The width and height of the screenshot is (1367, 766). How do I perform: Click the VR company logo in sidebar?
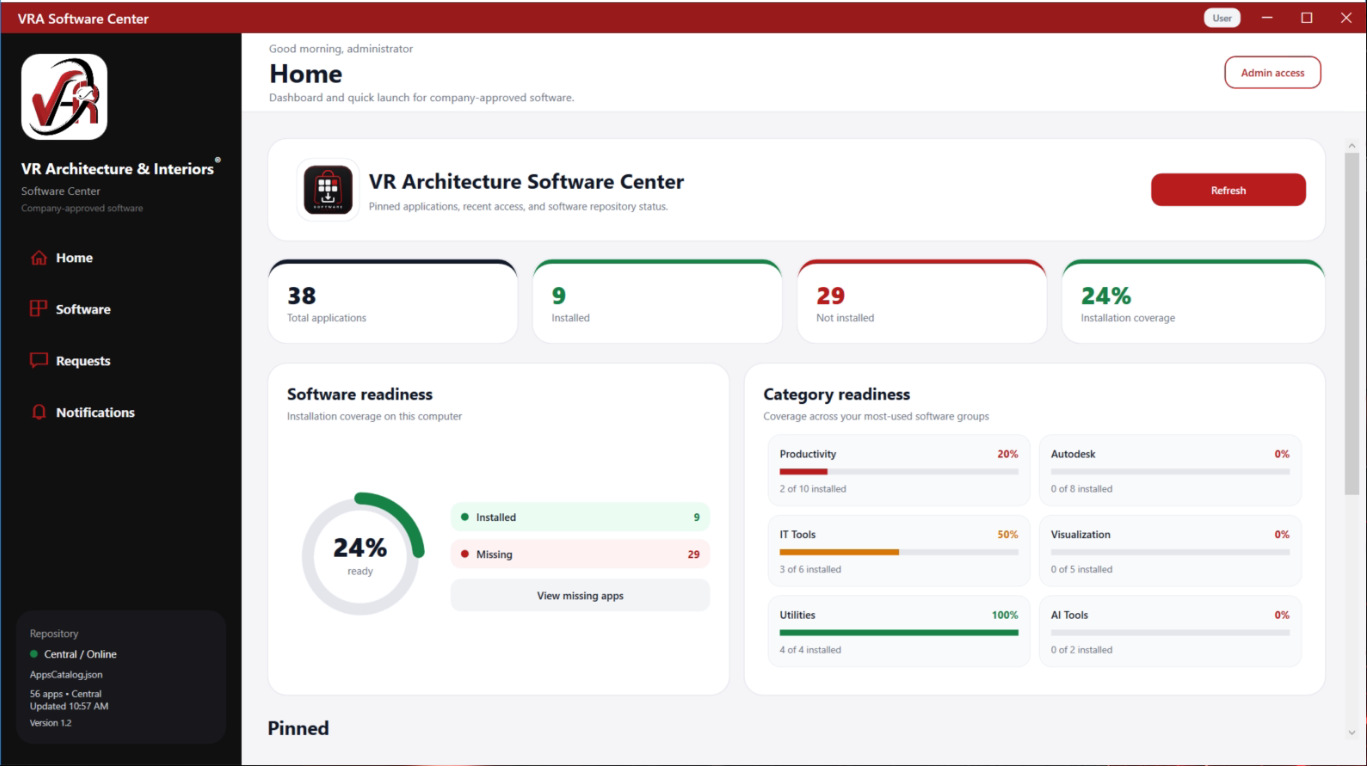click(x=64, y=96)
